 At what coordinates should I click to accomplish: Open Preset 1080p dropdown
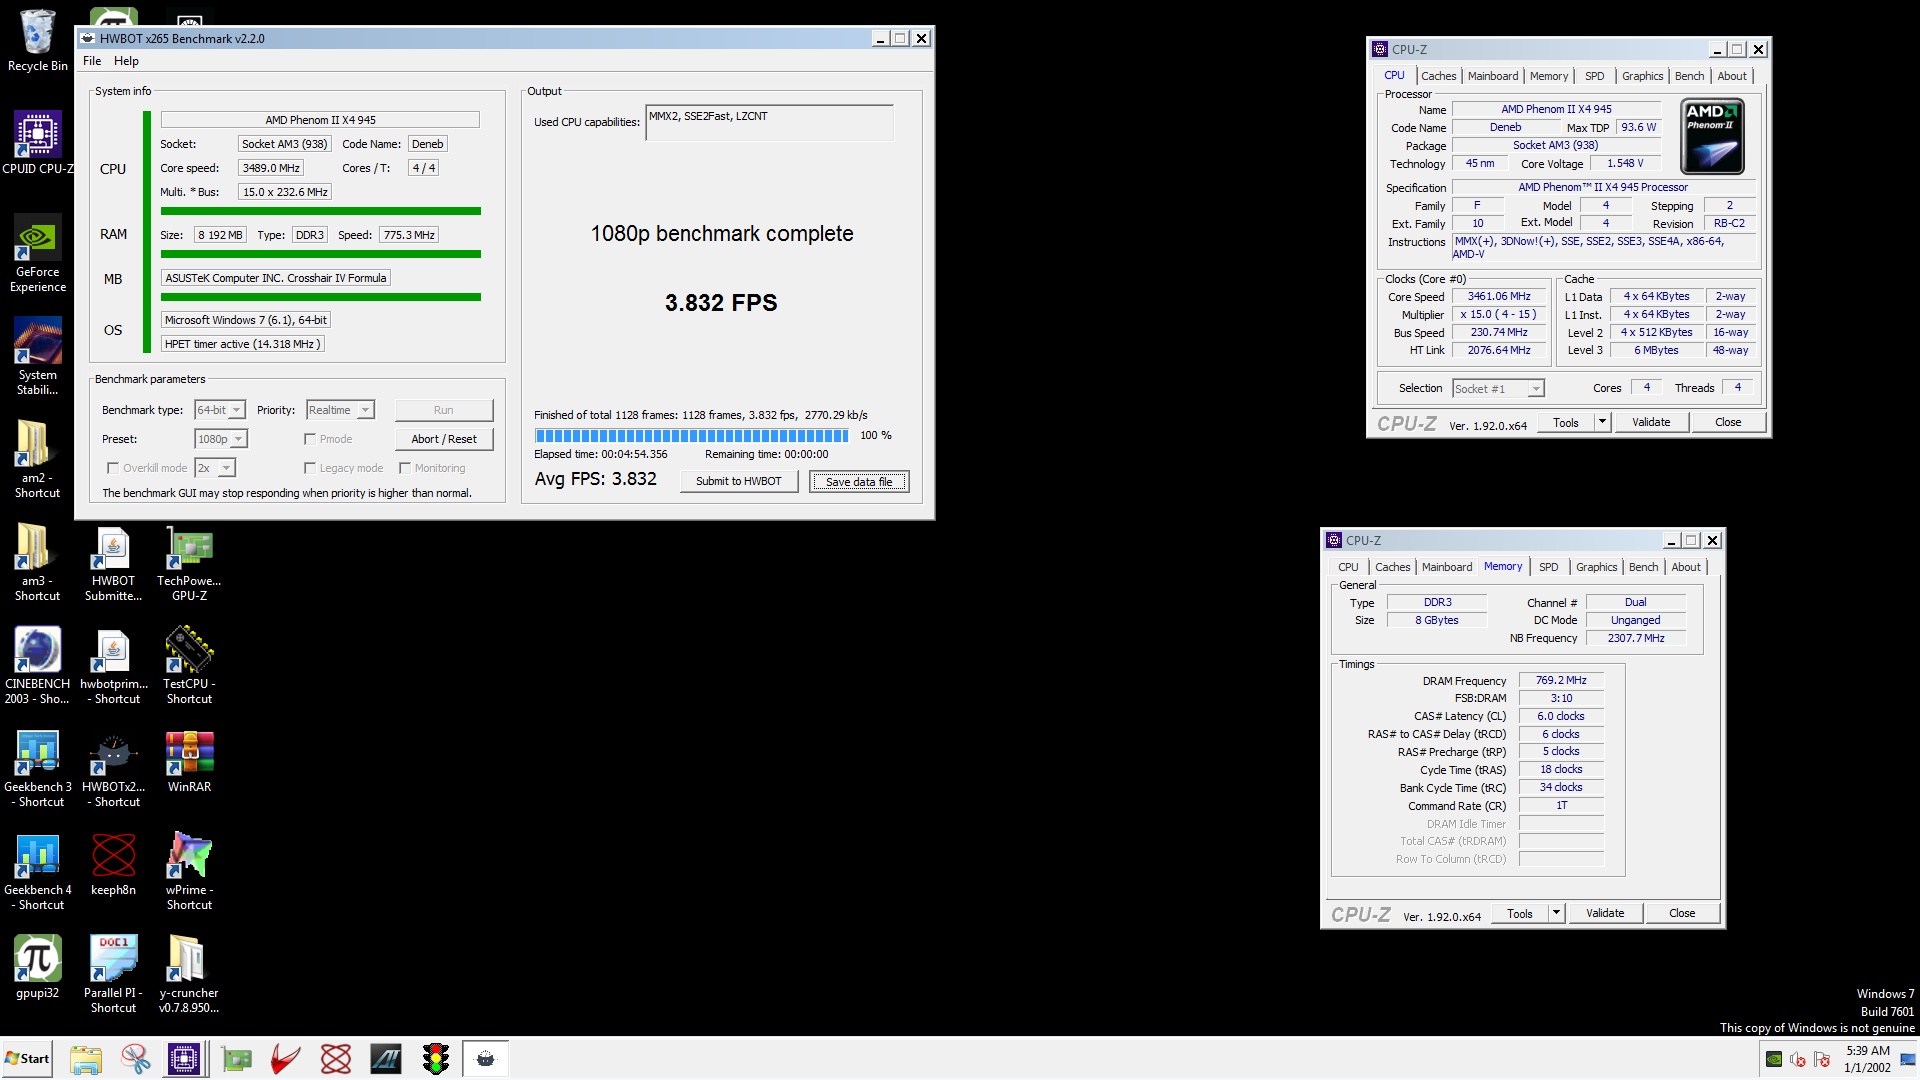(x=221, y=439)
